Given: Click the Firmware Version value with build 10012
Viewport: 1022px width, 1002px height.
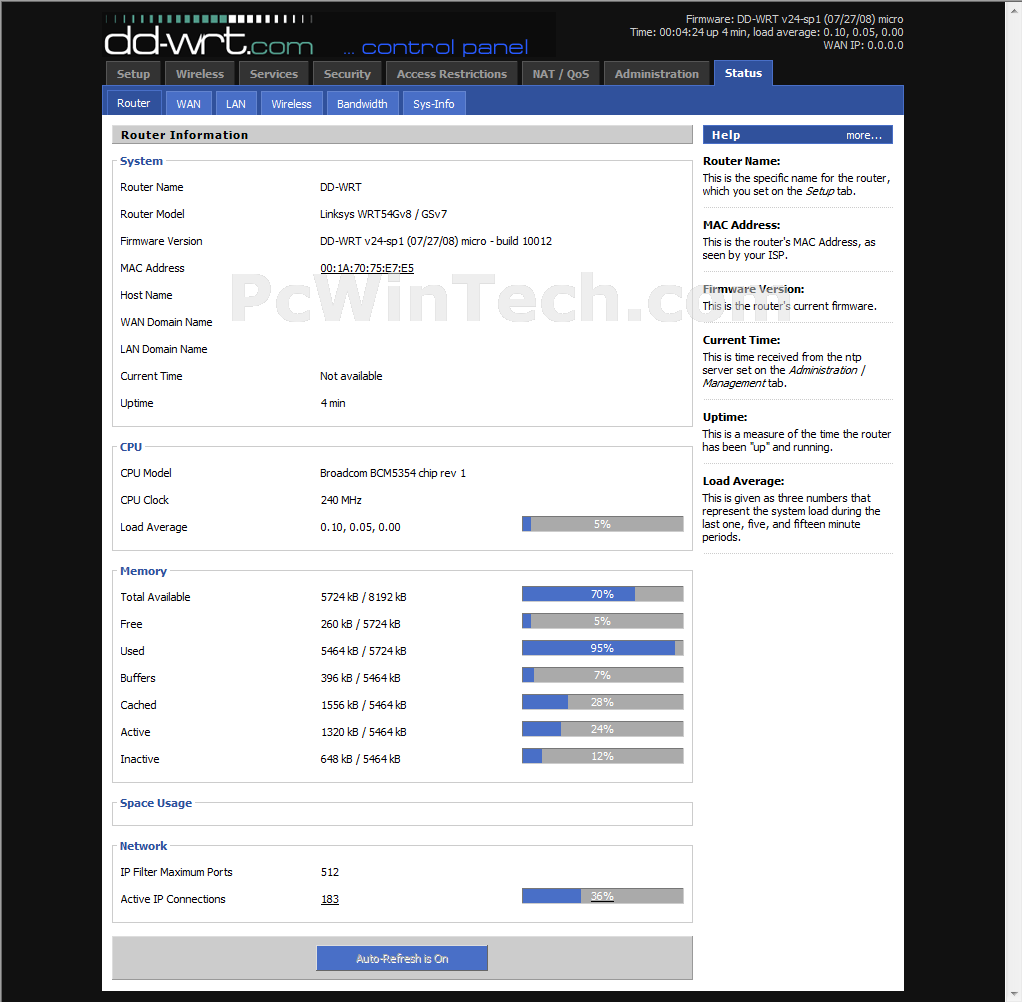Looking at the screenshot, I should click(x=435, y=241).
